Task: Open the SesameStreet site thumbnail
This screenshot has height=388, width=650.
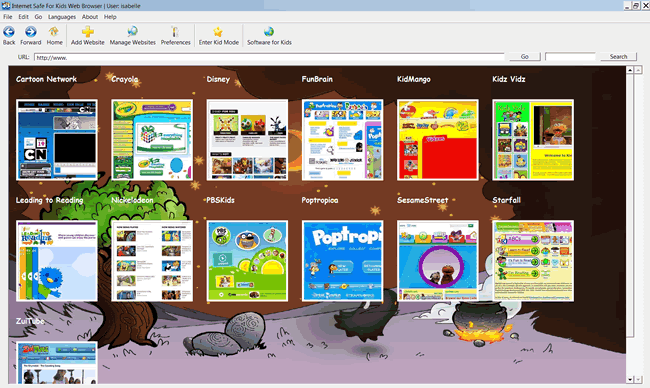Action: pos(438,261)
